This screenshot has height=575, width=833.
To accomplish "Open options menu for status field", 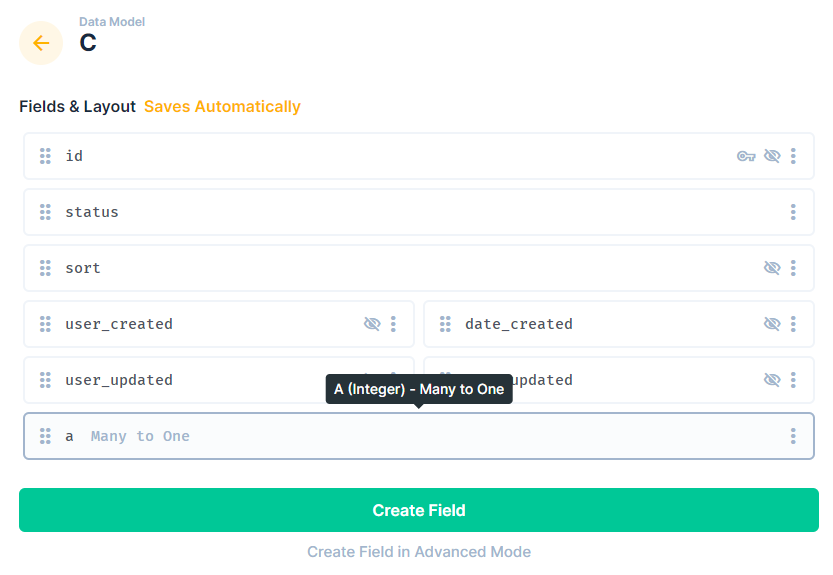I will pos(793,212).
